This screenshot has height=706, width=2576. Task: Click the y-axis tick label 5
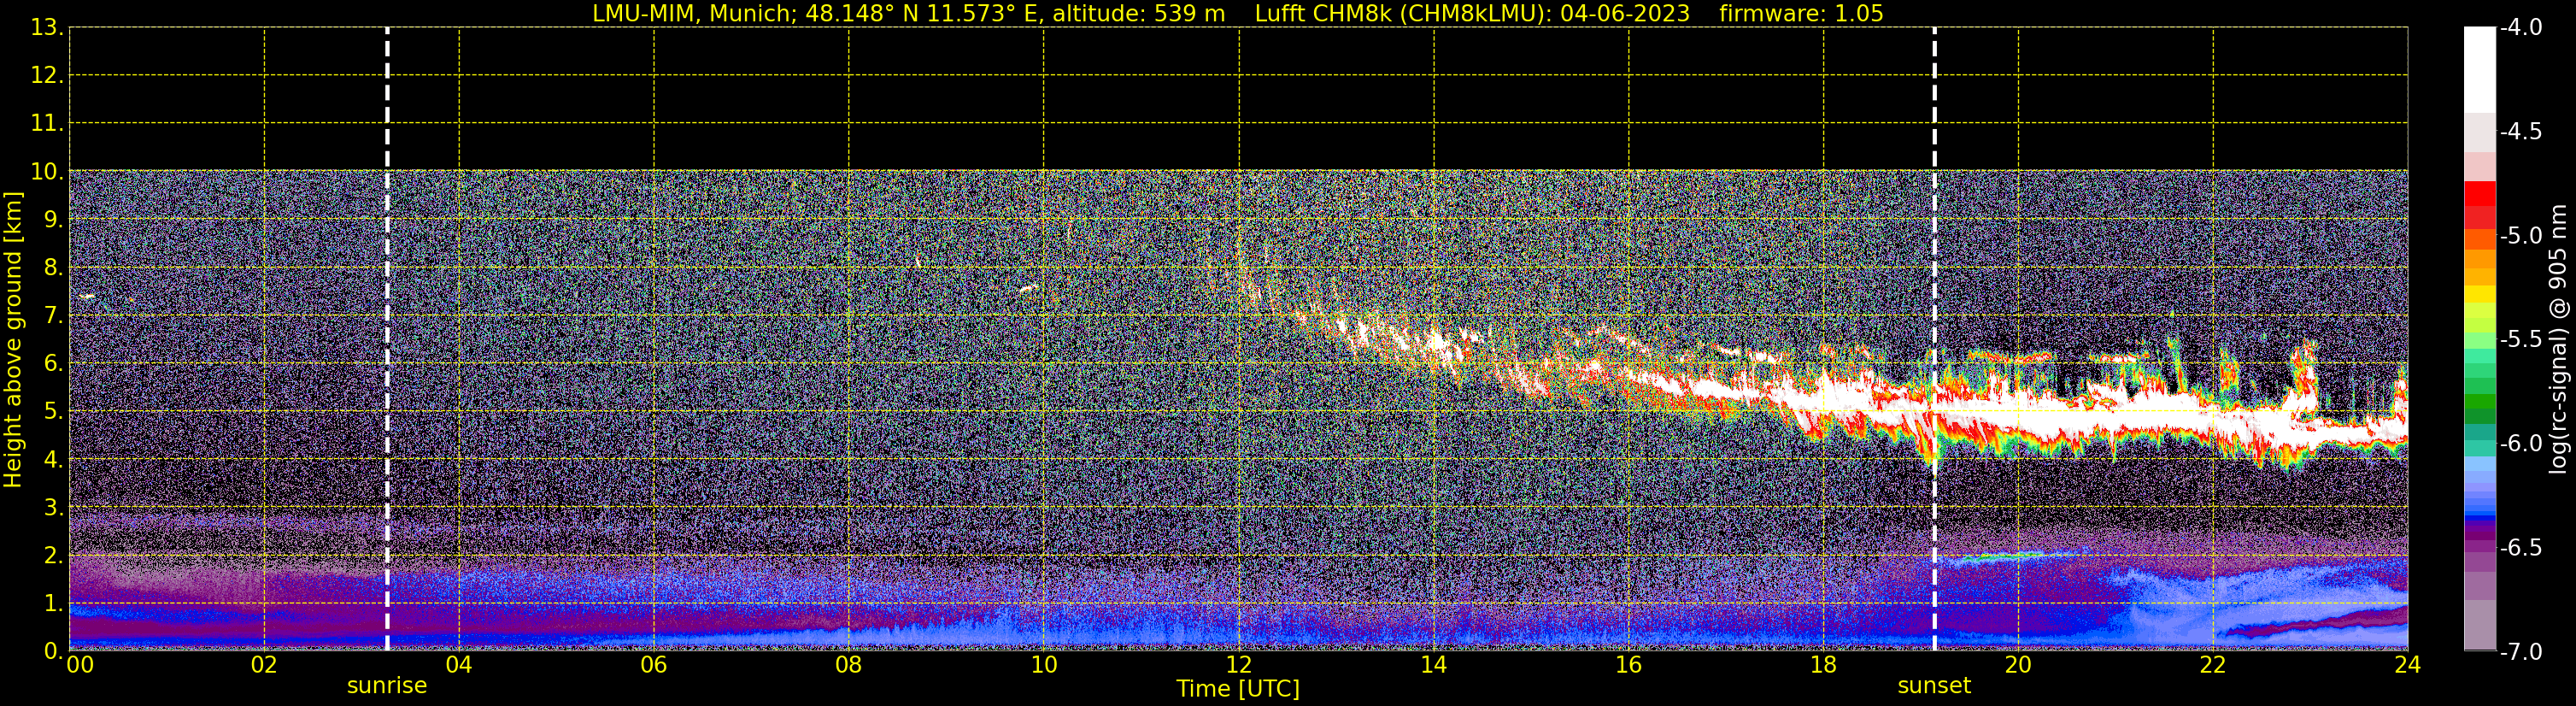[54, 412]
